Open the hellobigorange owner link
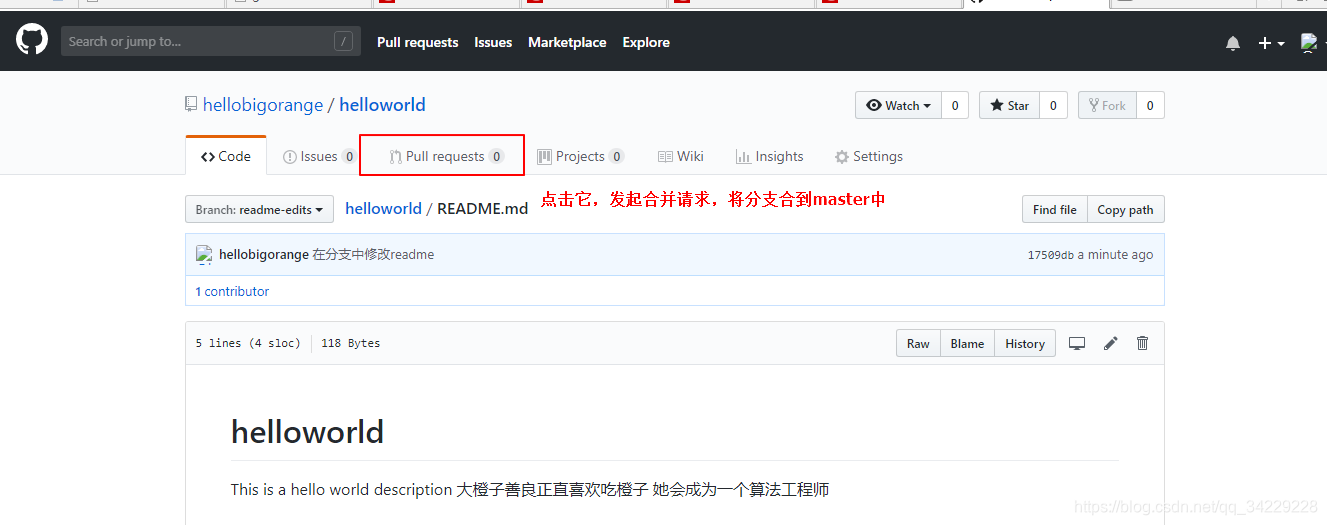This screenshot has width=1327, height=525. click(x=263, y=105)
